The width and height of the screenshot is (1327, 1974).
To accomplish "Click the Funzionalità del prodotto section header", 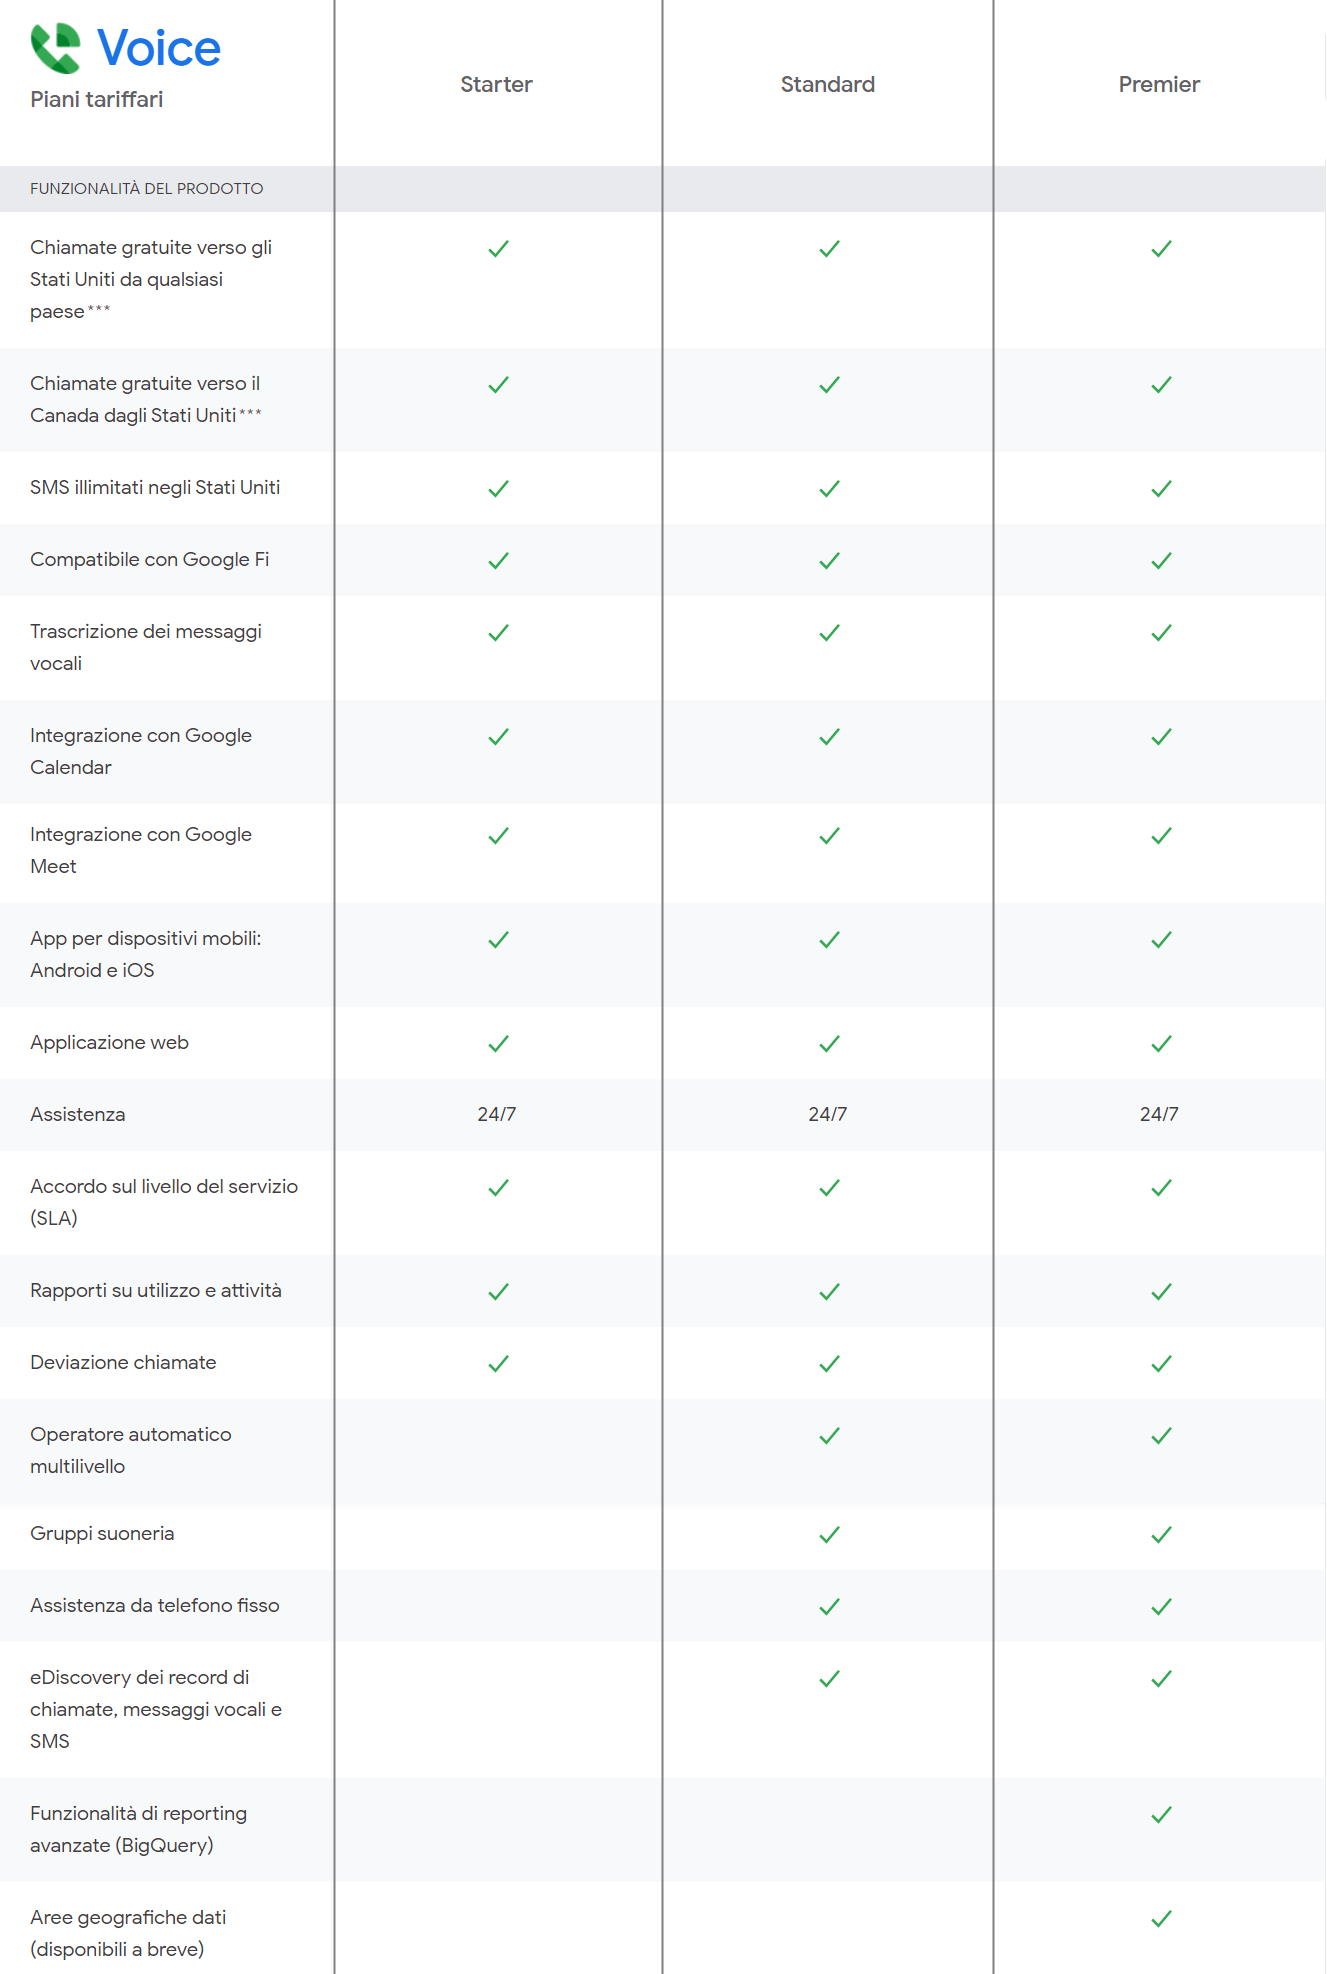I will [x=147, y=189].
